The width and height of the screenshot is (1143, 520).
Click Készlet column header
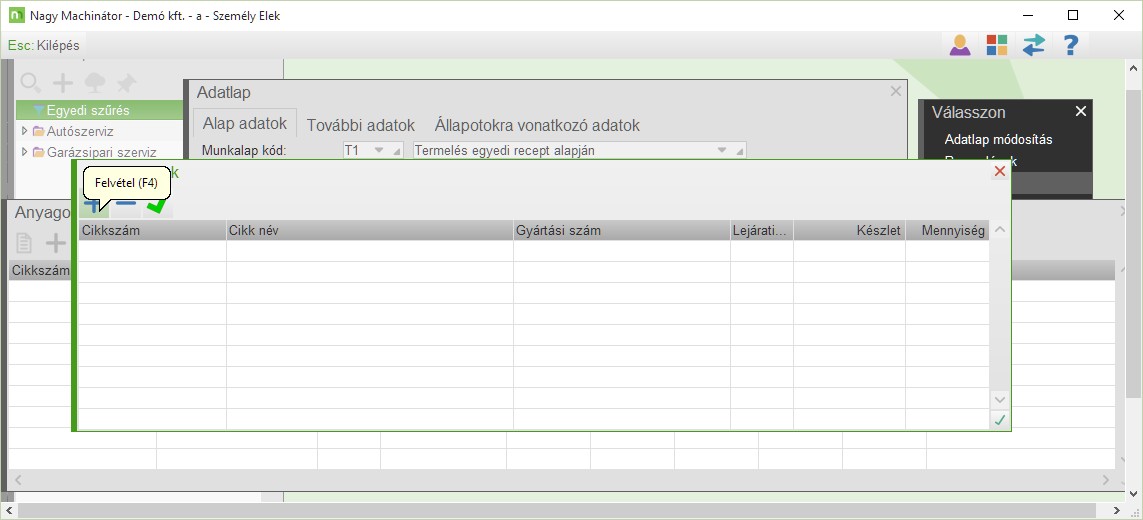tap(849, 230)
